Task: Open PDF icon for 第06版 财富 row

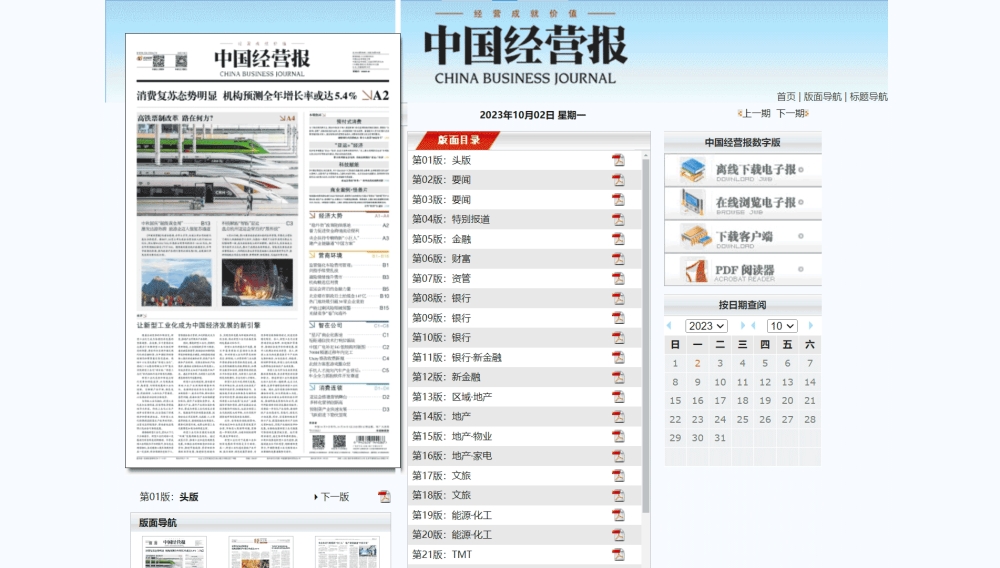Action: click(618, 259)
